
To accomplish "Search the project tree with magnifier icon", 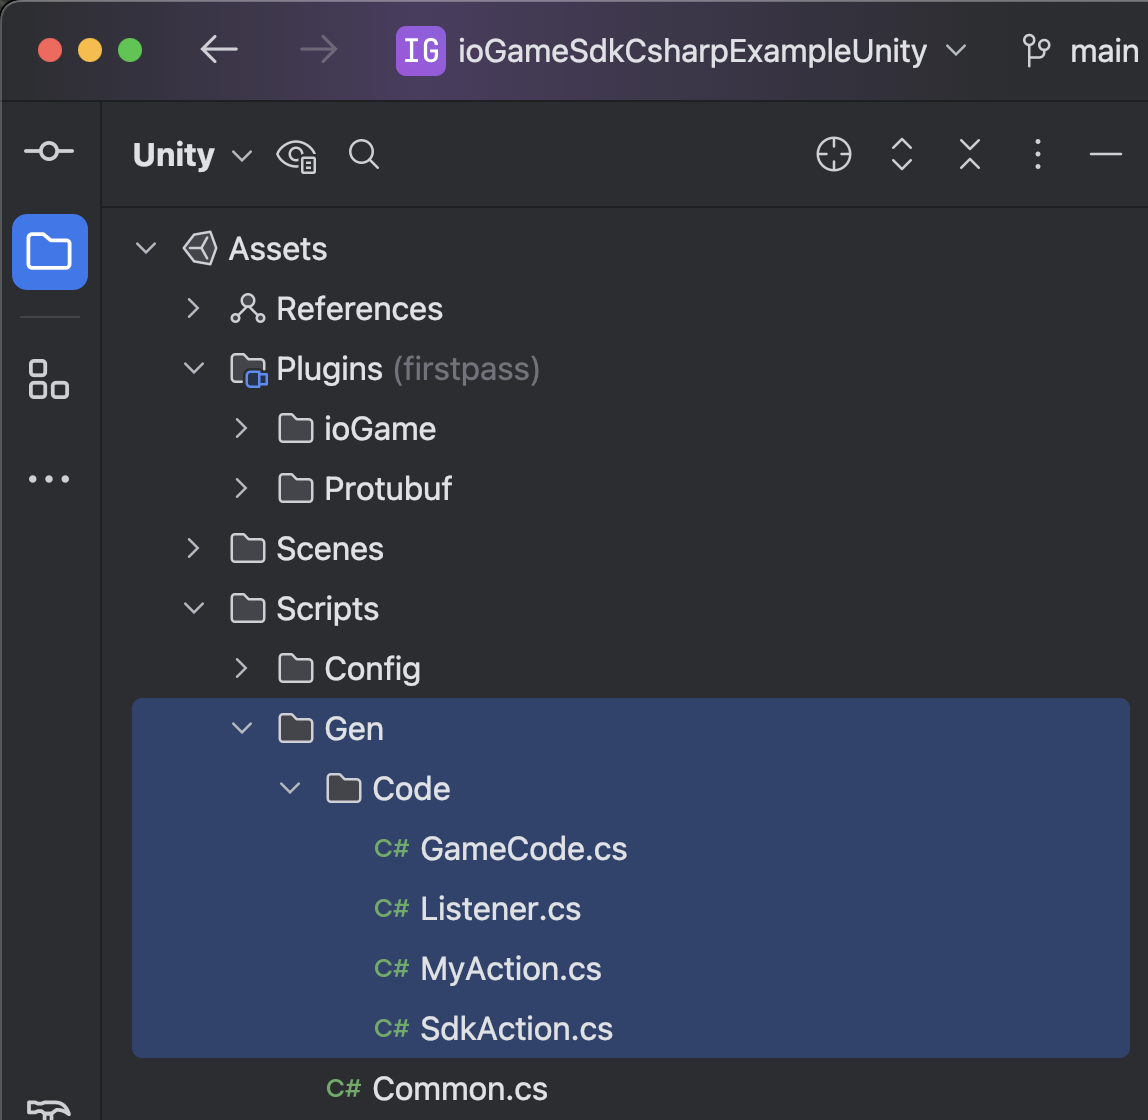I will pos(363,155).
